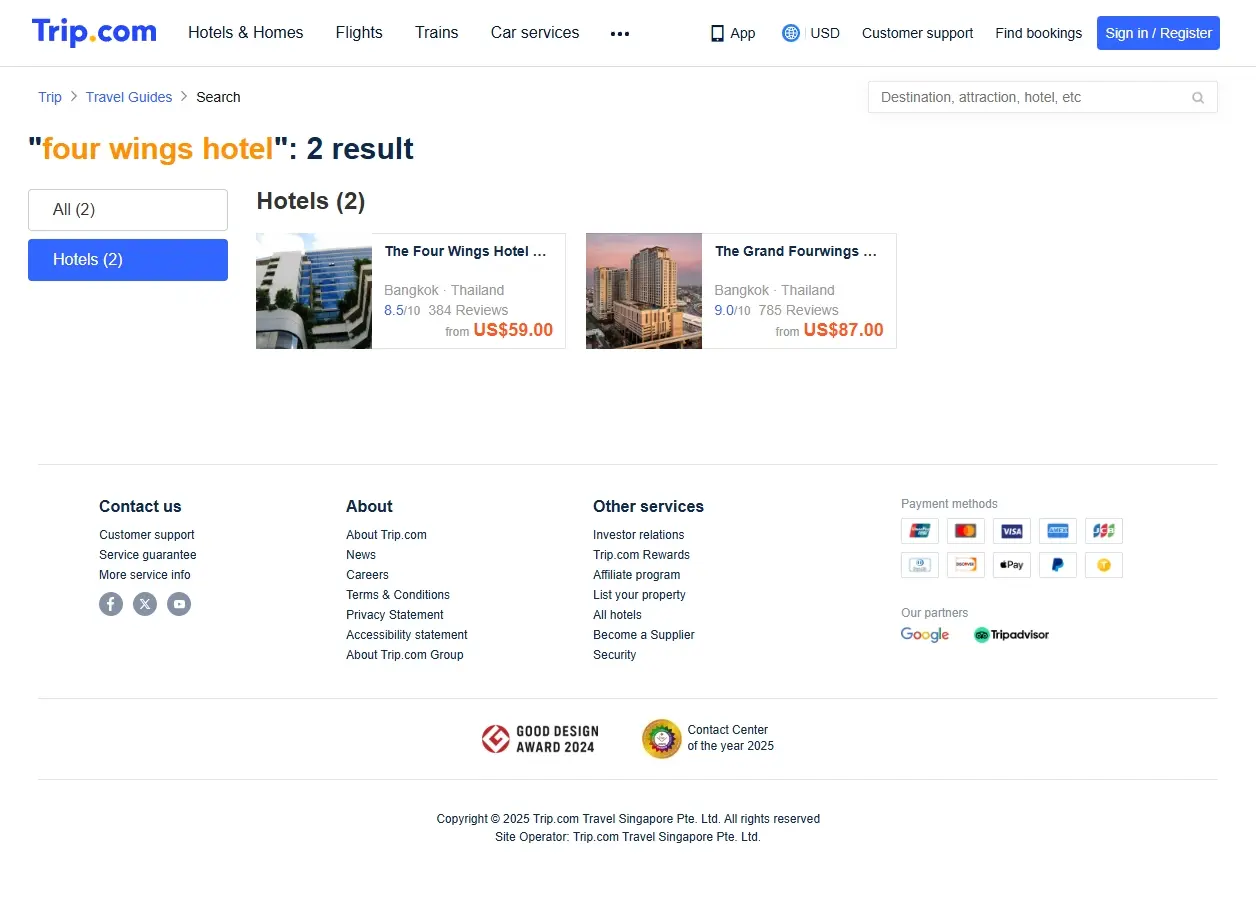Click the Discover payment icon
The height and width of the screenshot is (921, 1256).
tap(966, 565)
